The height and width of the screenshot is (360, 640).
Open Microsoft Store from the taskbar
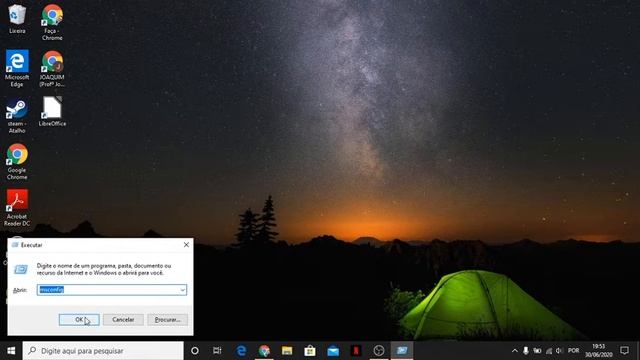click(310, 351)
